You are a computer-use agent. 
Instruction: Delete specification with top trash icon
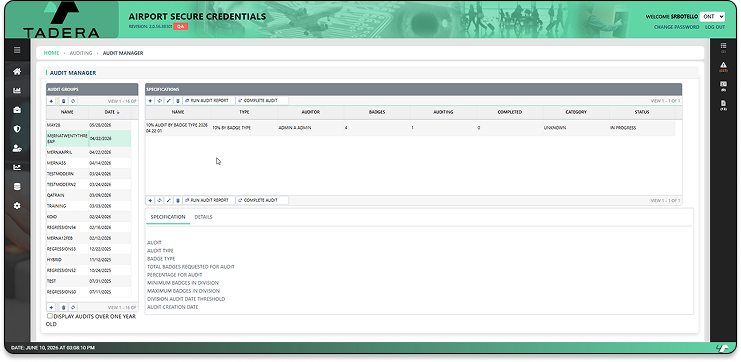[178, 101]
